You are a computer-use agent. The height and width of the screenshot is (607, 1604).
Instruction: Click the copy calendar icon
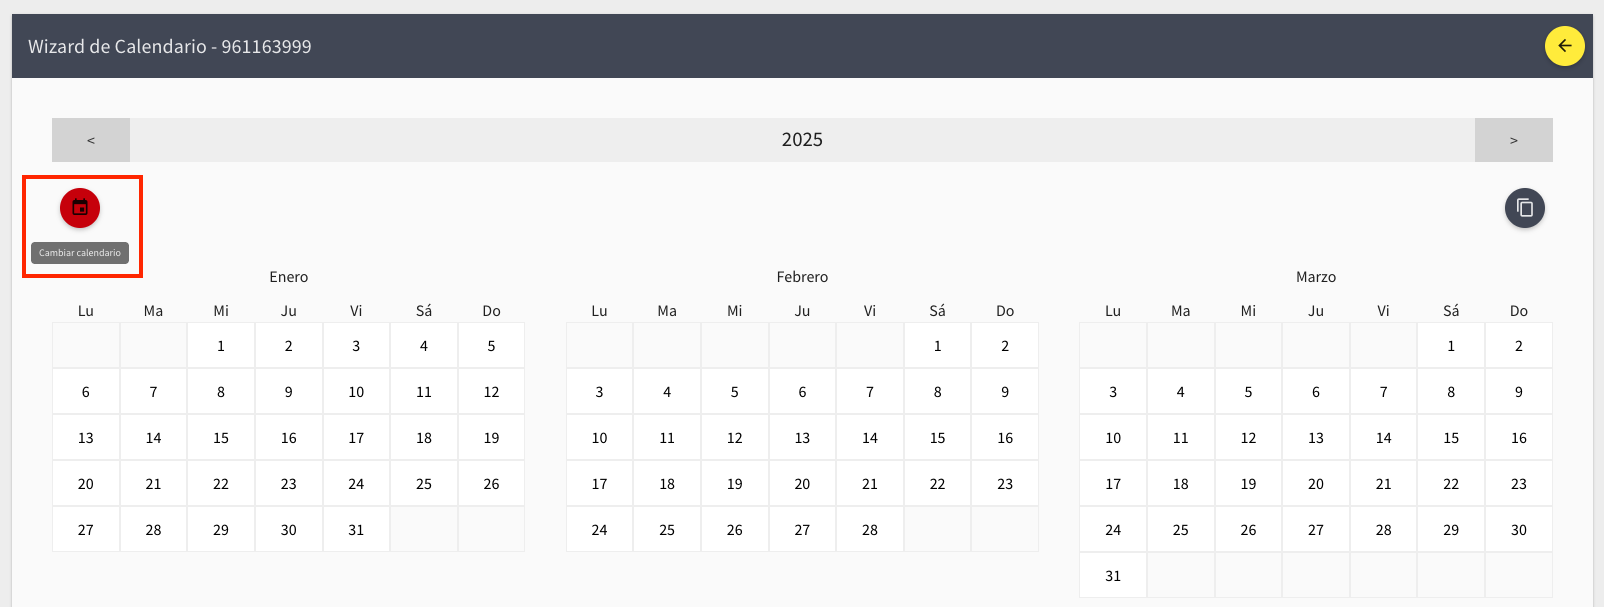(1525, 208)
